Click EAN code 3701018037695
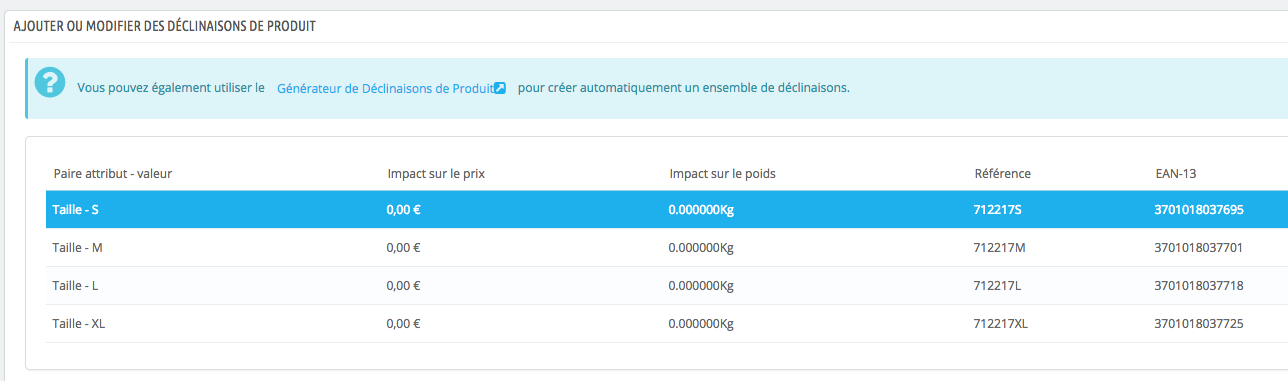Screen dimensions: 1288x381 (1198, 210)
